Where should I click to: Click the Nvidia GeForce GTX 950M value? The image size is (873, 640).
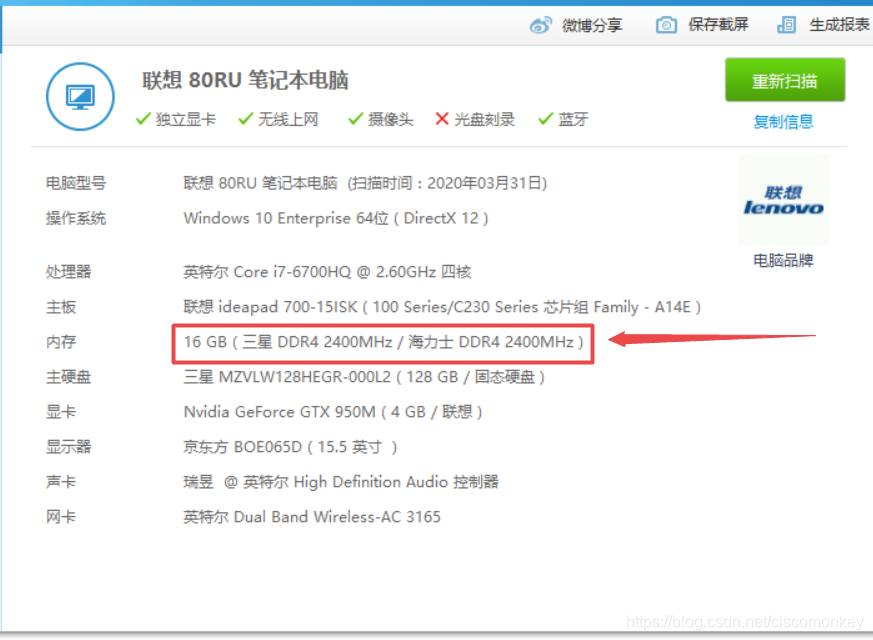tap(333, 412)
